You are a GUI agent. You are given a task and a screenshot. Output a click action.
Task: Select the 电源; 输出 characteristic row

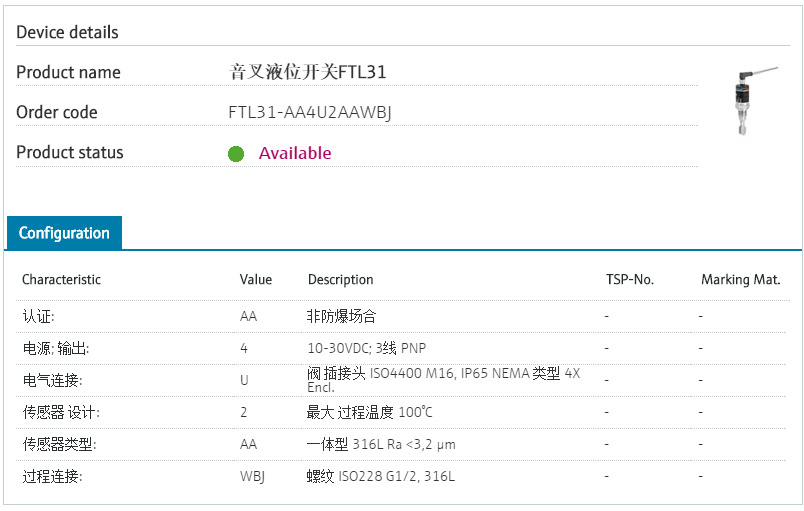(56, 348)
